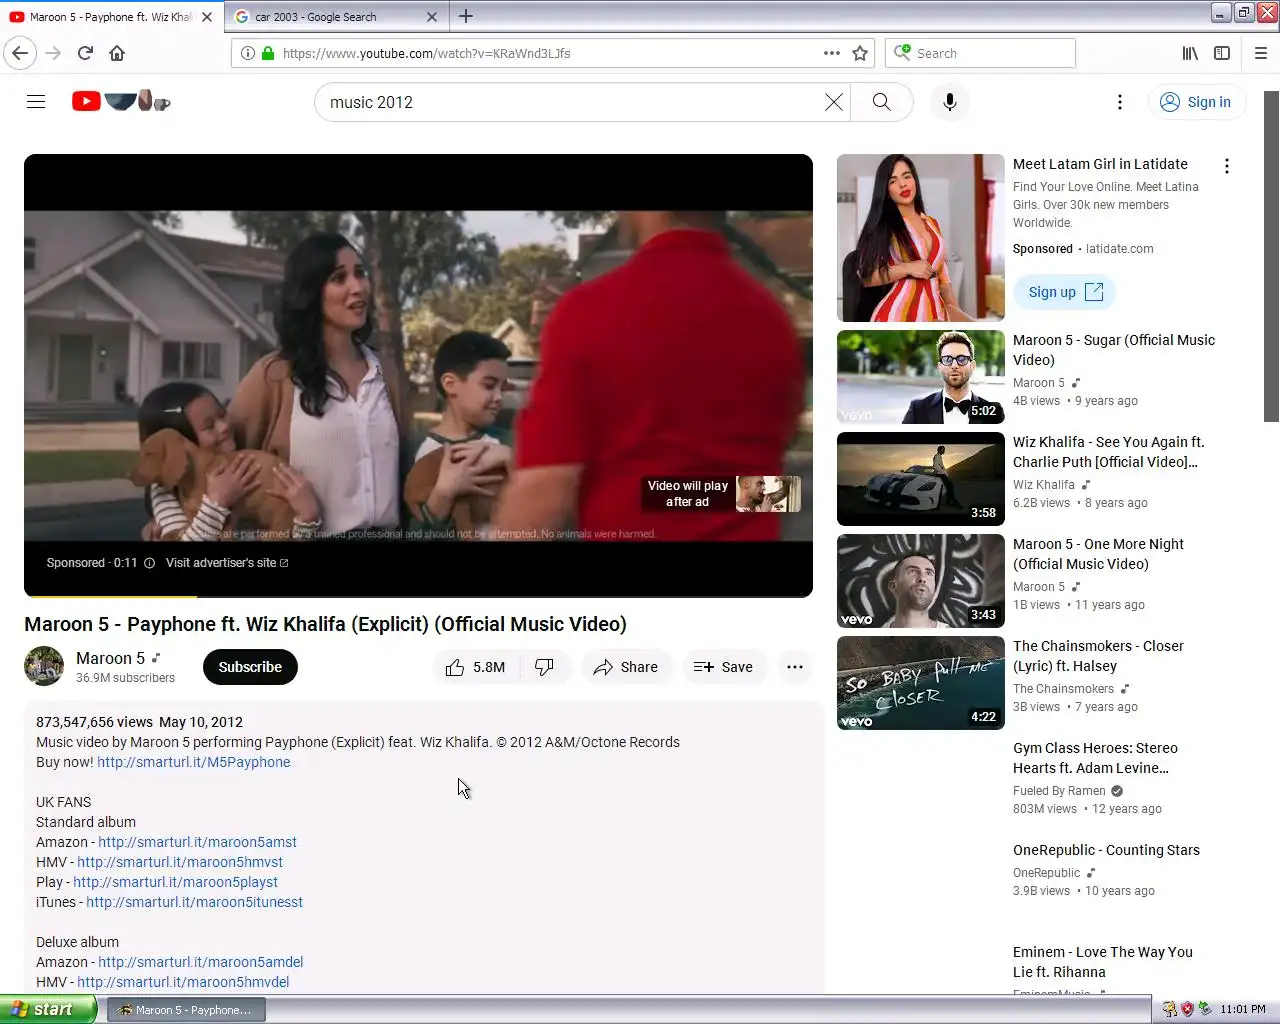
Task: Dislike the Payphone video
Action: click(x=545, y=667)
